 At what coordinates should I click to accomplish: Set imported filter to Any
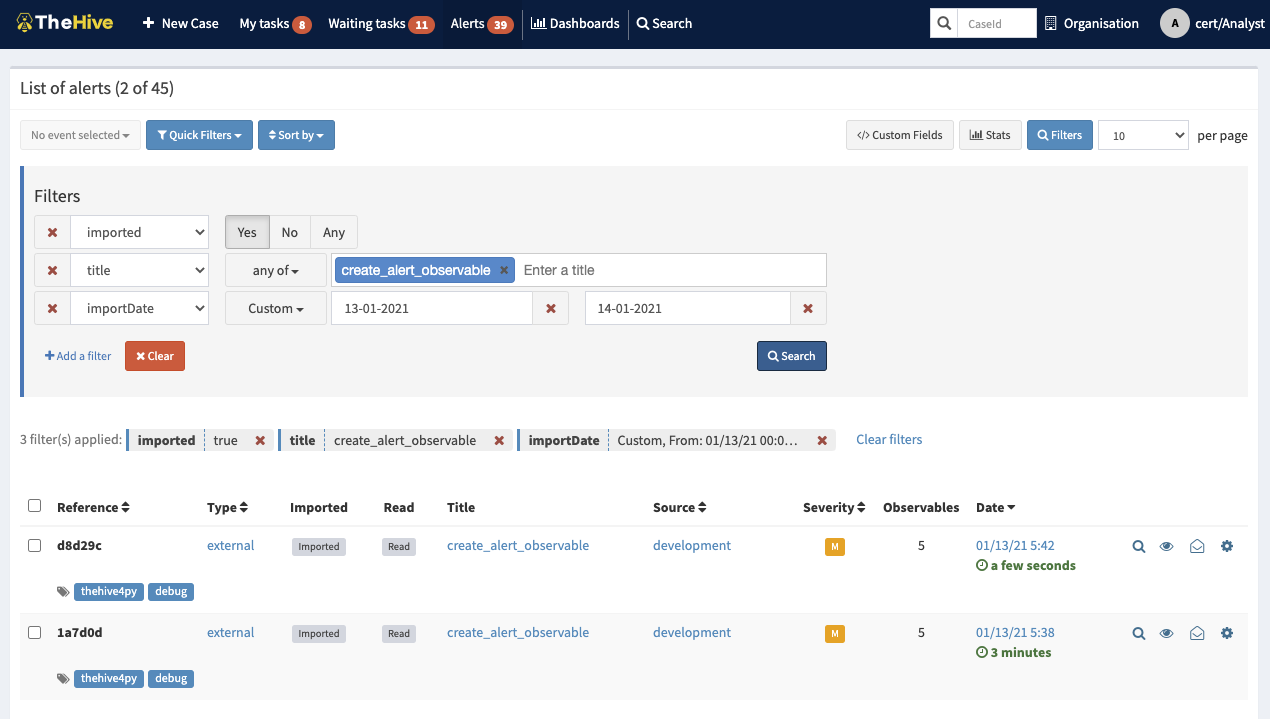(333, 231)
